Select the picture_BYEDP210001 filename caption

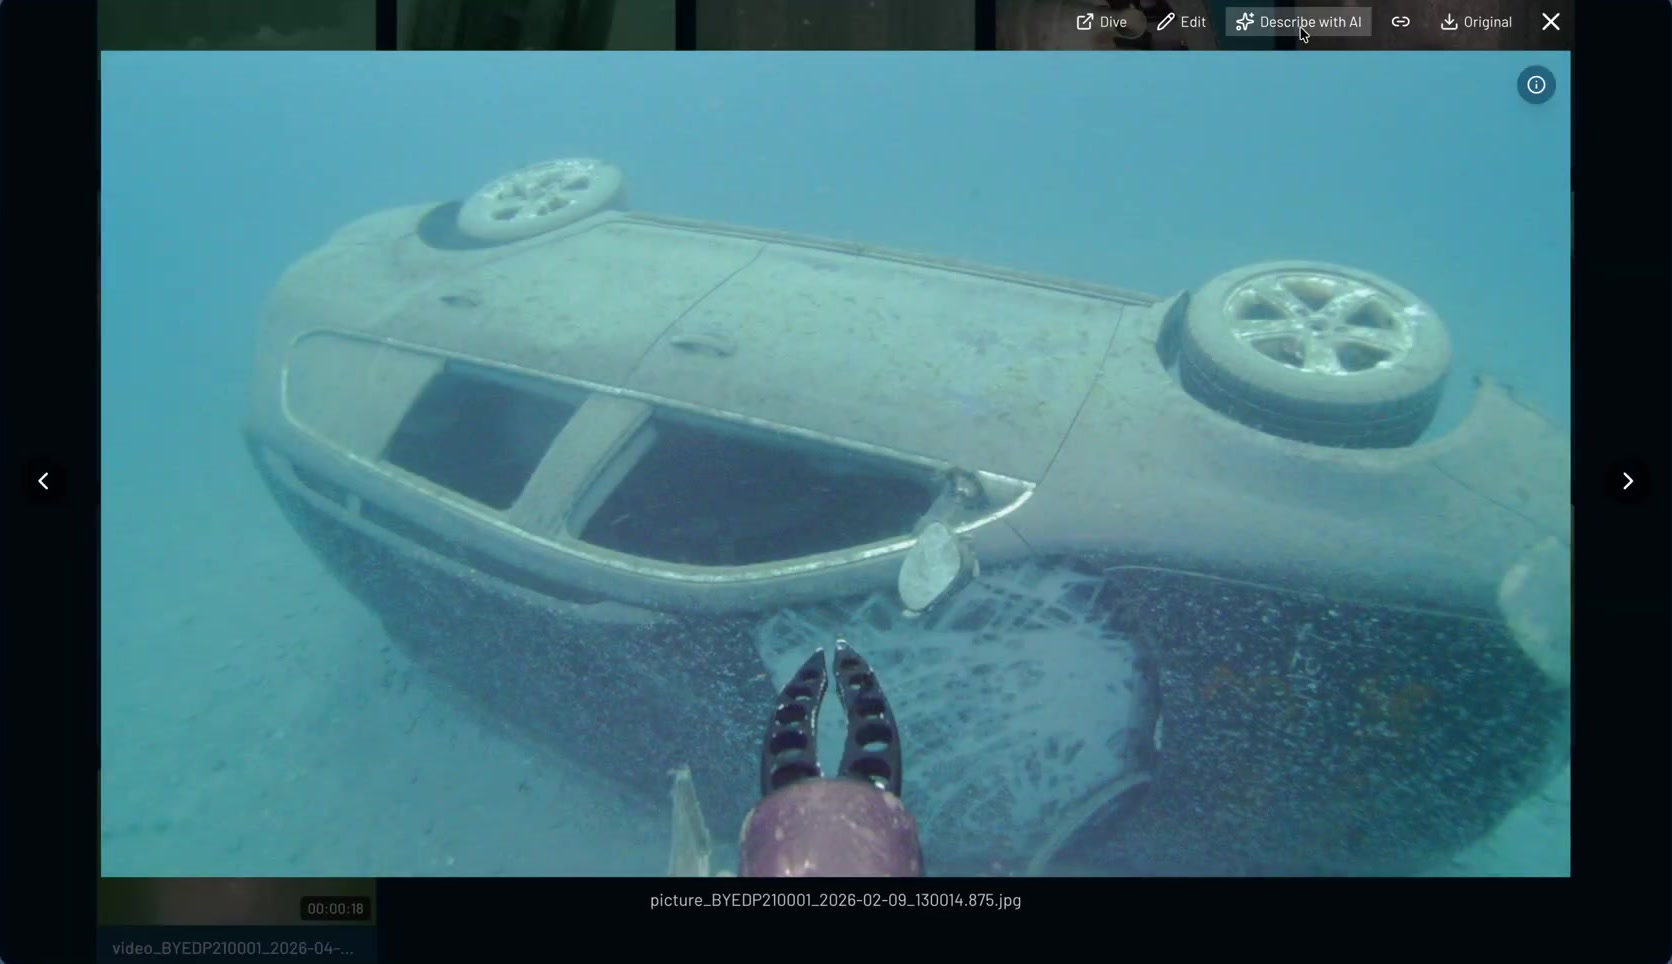(x=836, y=900)
